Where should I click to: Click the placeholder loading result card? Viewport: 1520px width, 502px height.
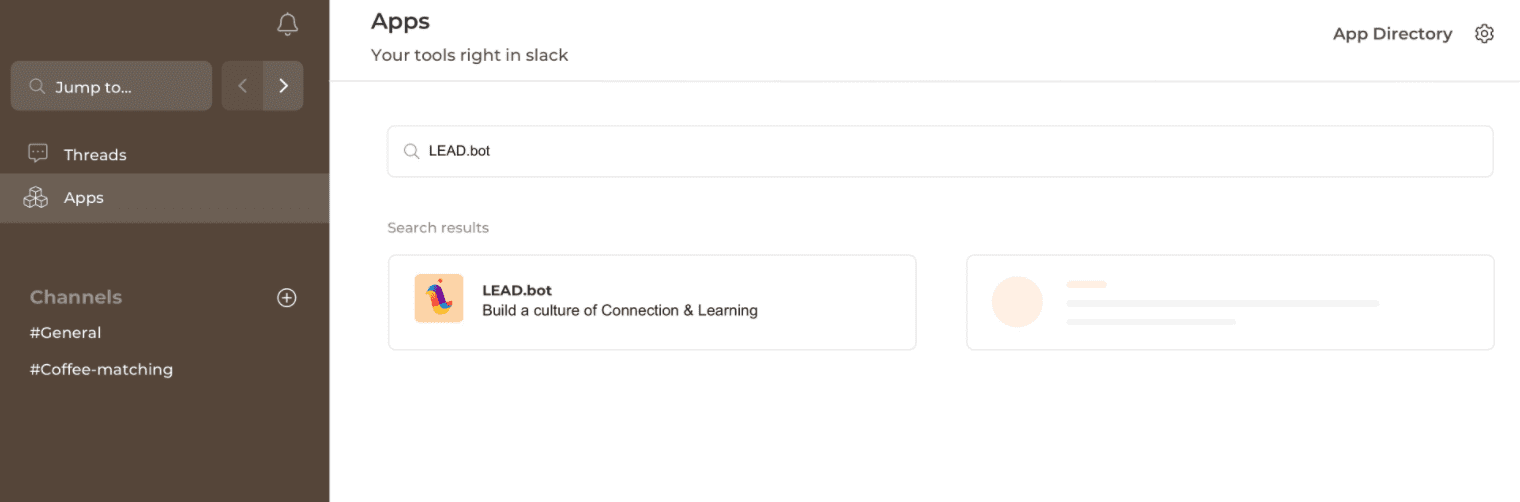pyautogui.click(x=1230, y=302)
